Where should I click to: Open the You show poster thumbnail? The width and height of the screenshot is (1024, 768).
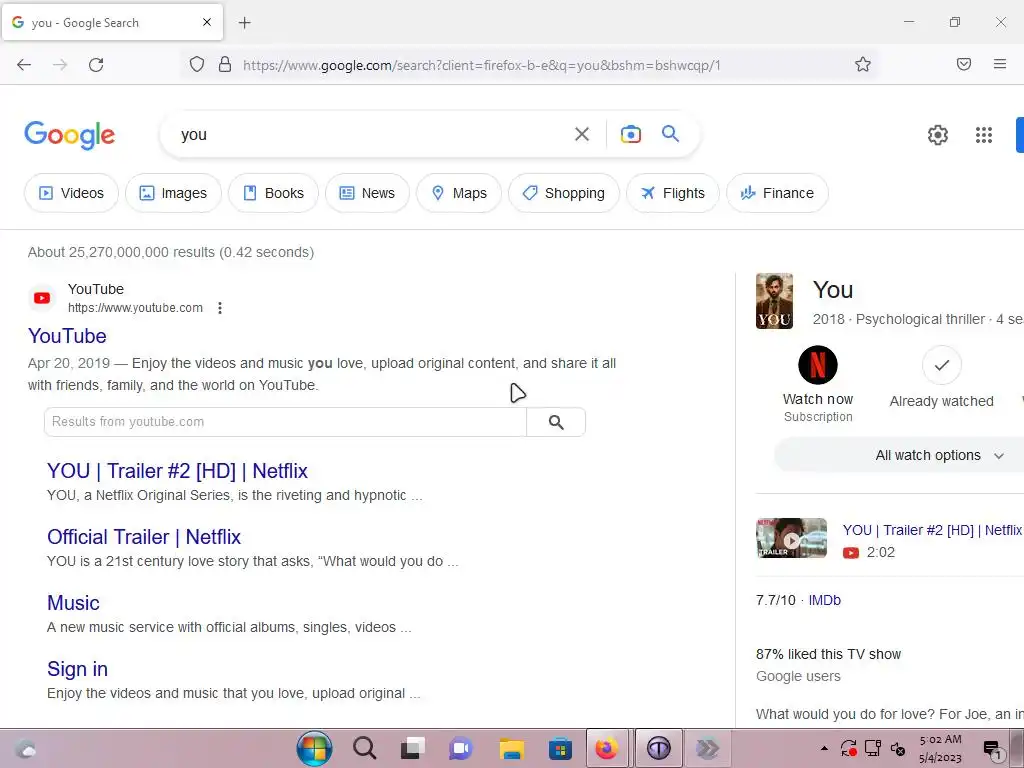pyautogui.click(x=775, y=301)
